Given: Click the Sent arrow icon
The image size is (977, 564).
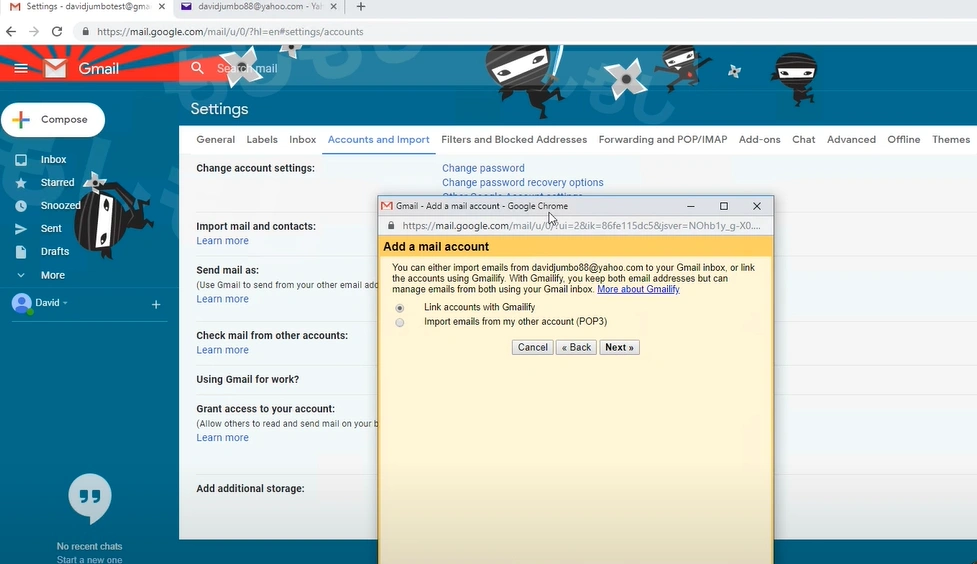Looking at the screenshot, I should coord(21,229).
